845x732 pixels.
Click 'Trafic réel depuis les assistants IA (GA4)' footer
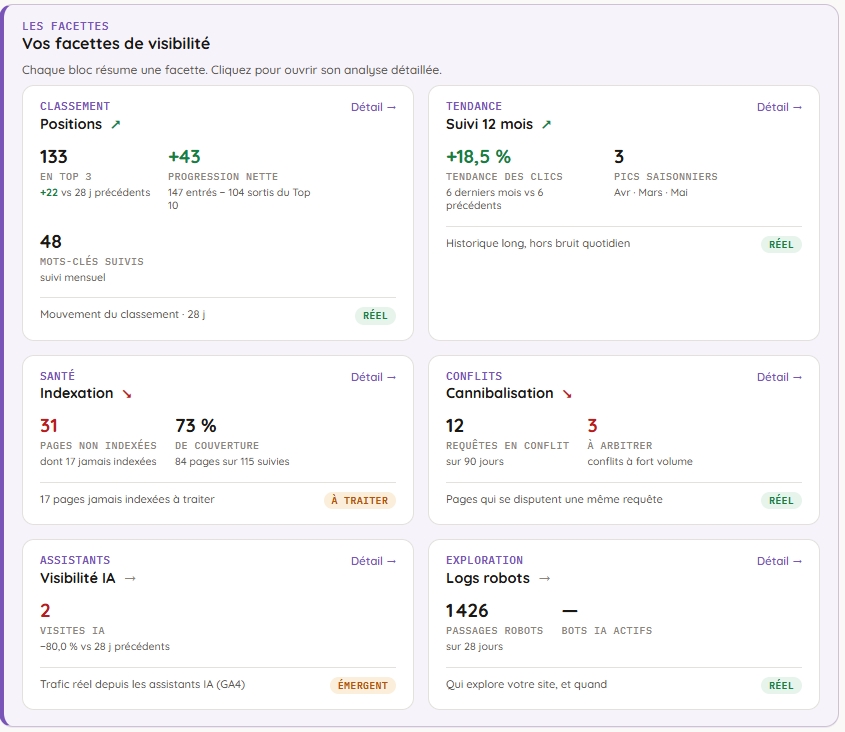click(x=142, y=685)
